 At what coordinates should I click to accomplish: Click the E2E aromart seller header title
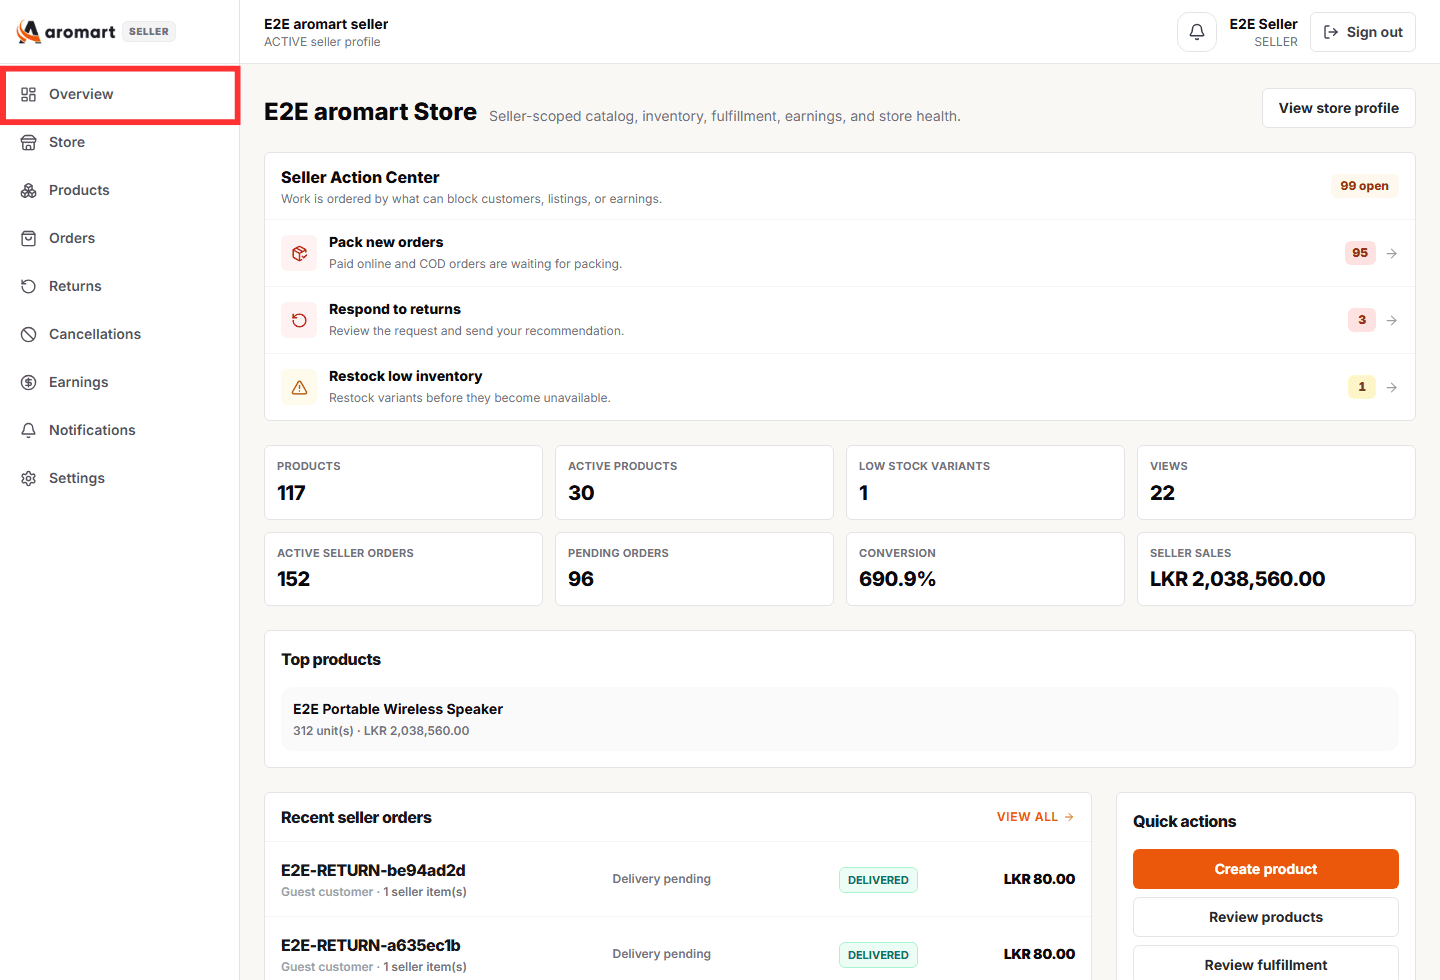click(x=326, y=24)
